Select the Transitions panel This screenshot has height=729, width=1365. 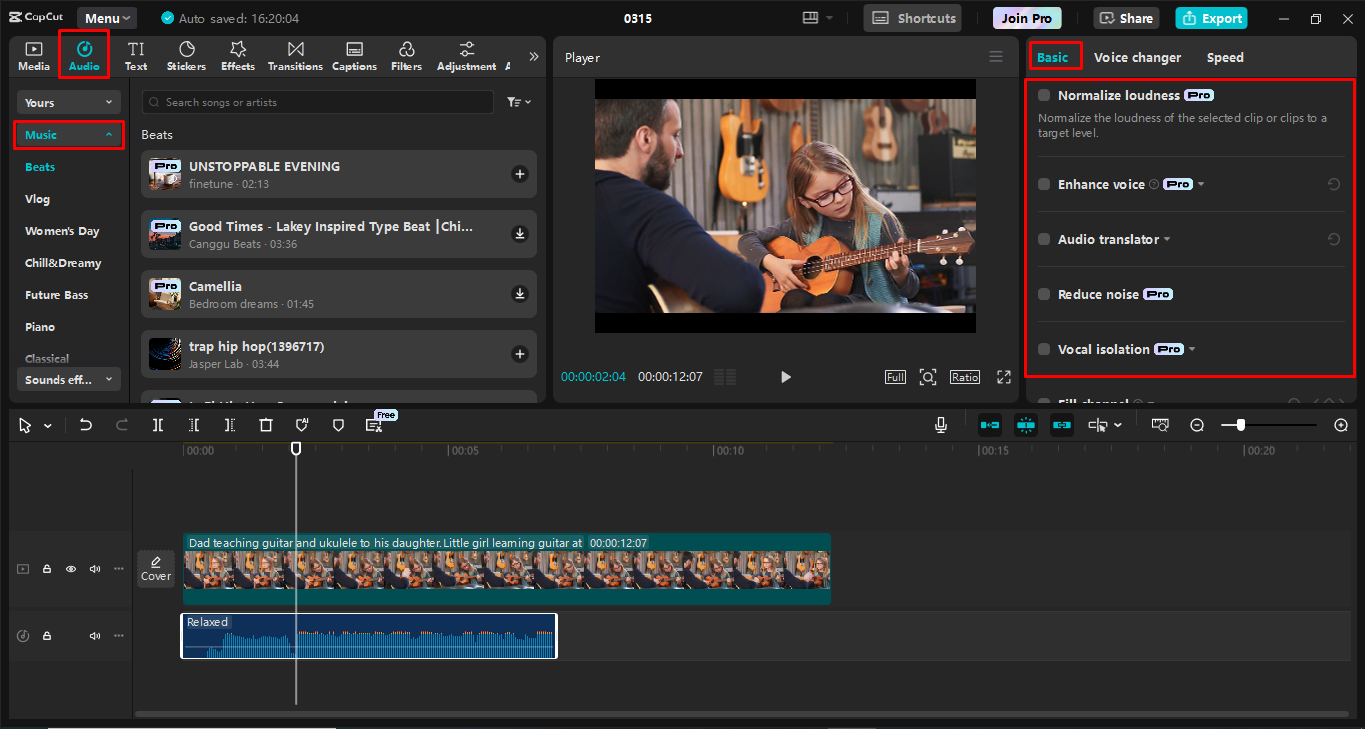[x=295, y=55]
